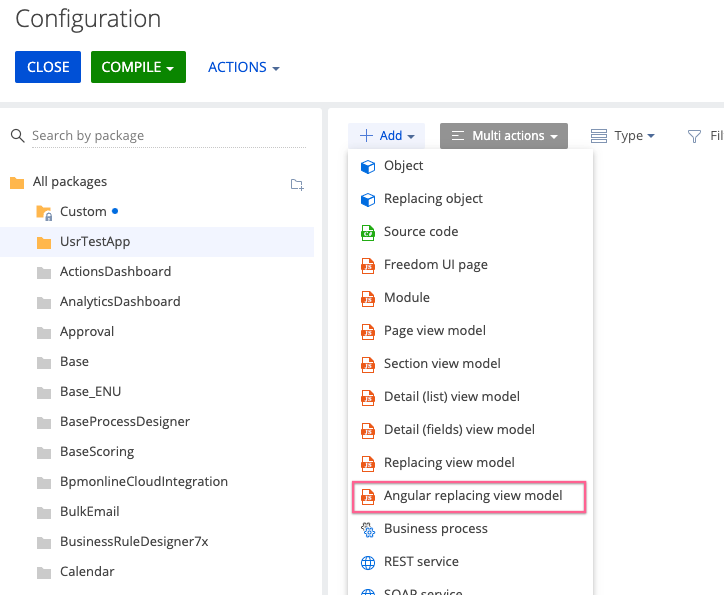Click the Type list view icon

point(599,136)
